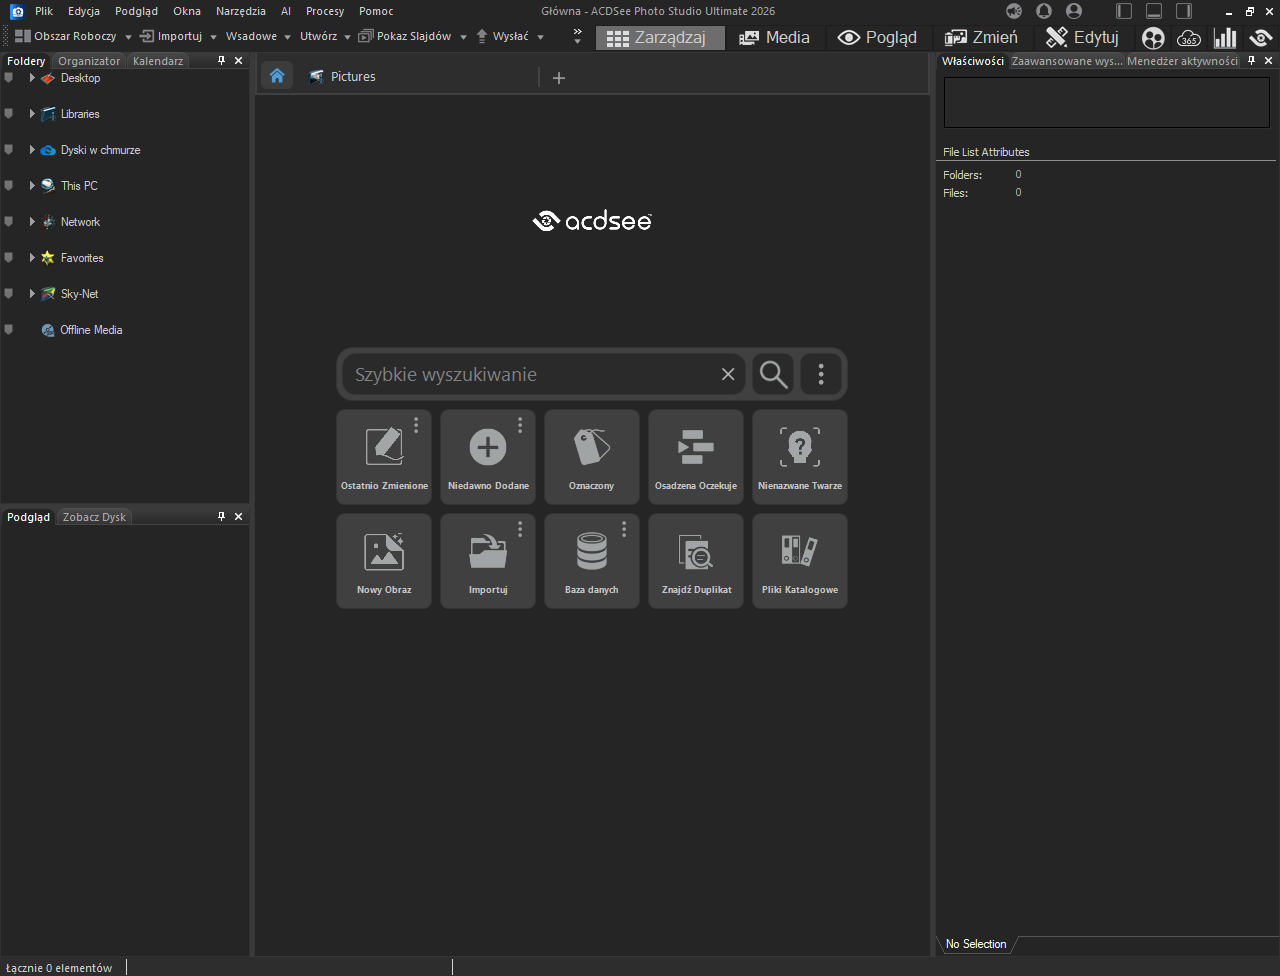Open the Baza danych tile
Viewport: 1280px width, 976px height.
592,561
